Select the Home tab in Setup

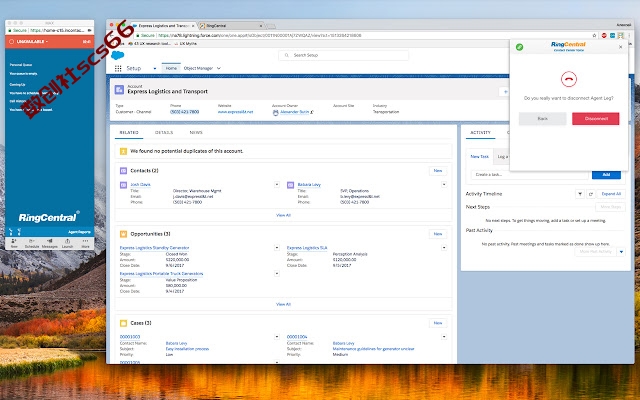click(x=171, y=68)
